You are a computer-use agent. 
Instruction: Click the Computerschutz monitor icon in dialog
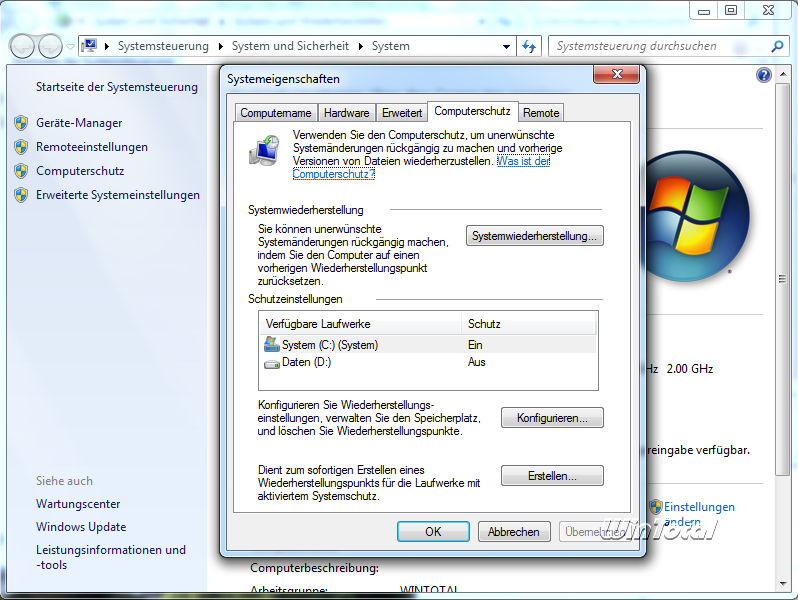(x=264, y=151)
